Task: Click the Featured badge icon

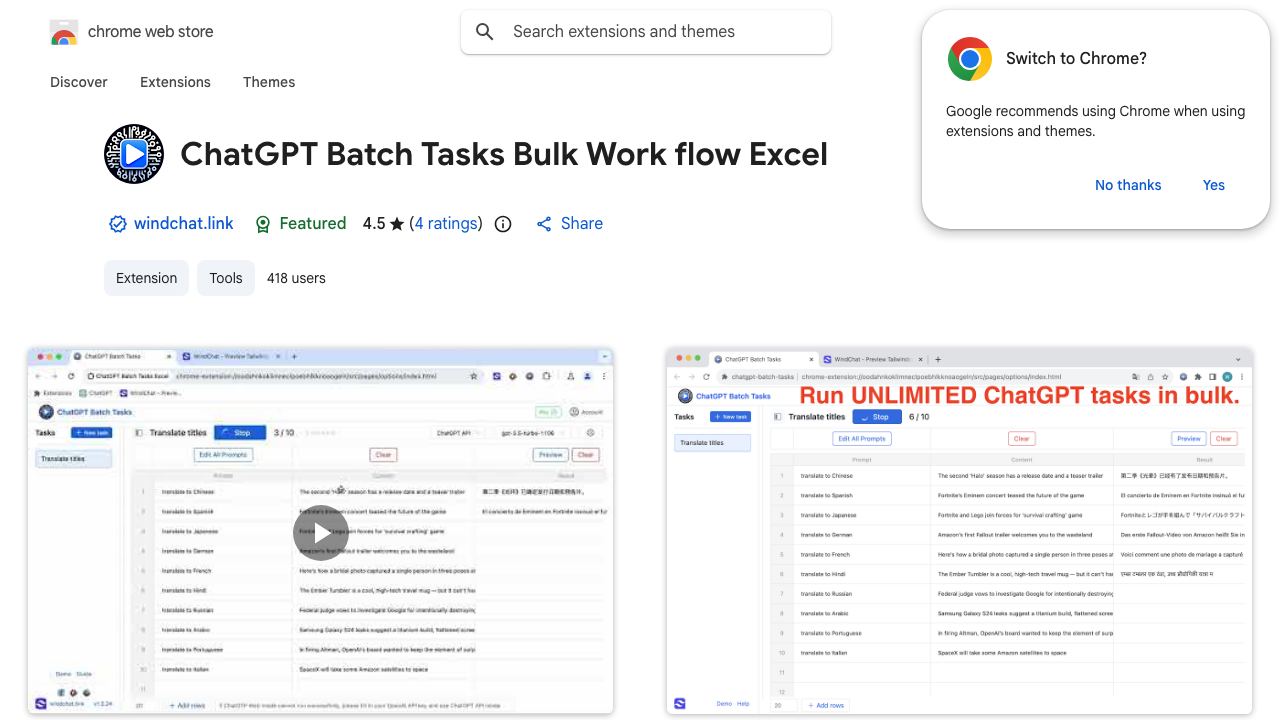Action: tap(263, 224)
